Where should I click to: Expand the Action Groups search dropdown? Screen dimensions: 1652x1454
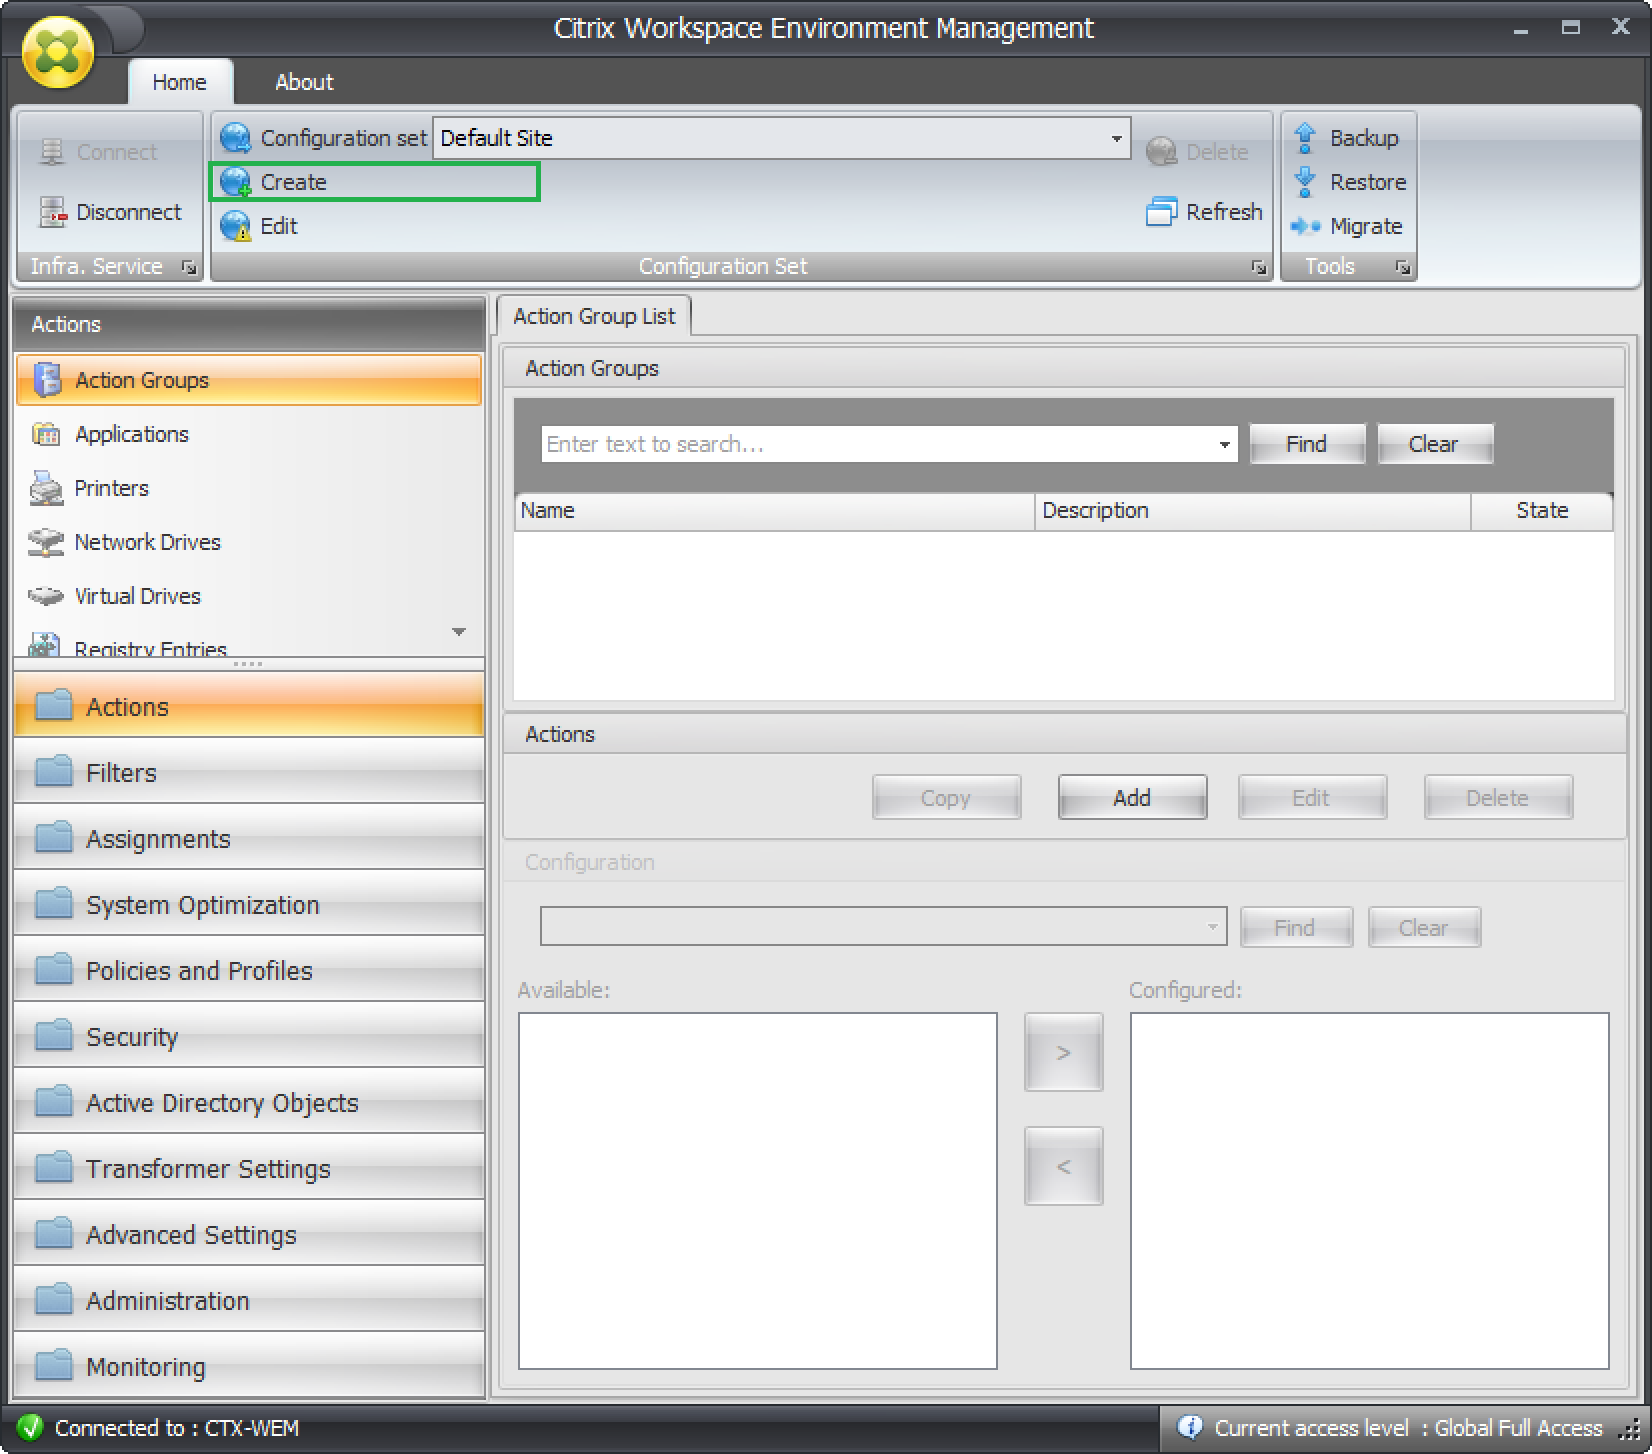(x=1224, y=445)
